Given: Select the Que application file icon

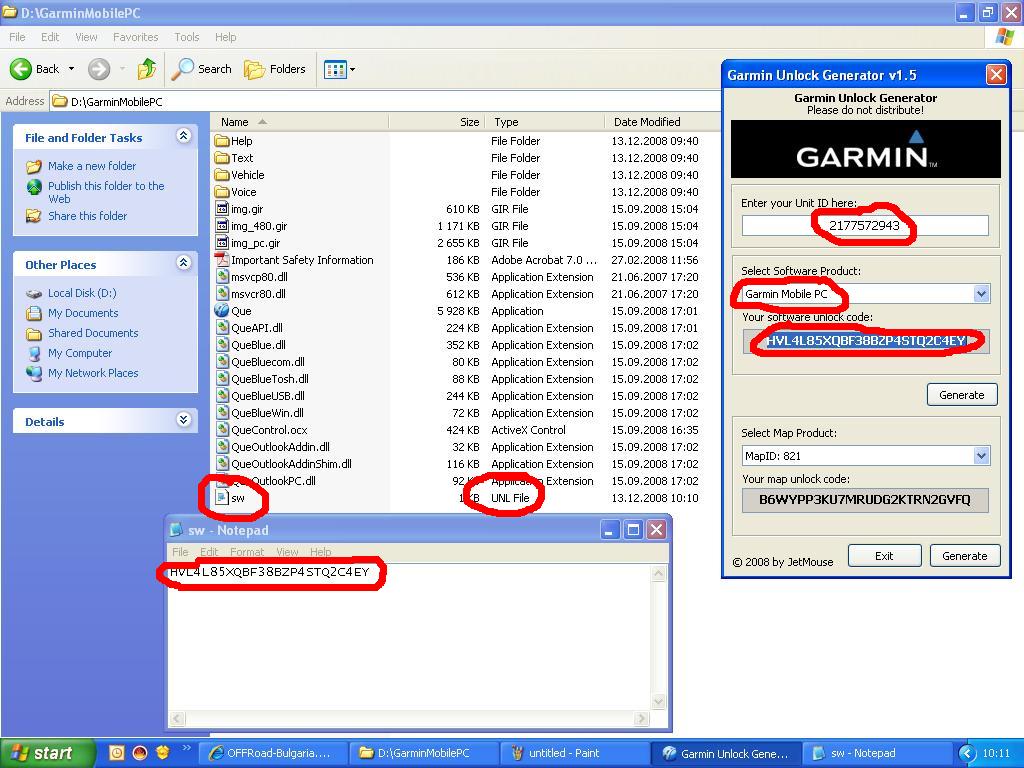Looking at the screenshot, I should 221,311.
